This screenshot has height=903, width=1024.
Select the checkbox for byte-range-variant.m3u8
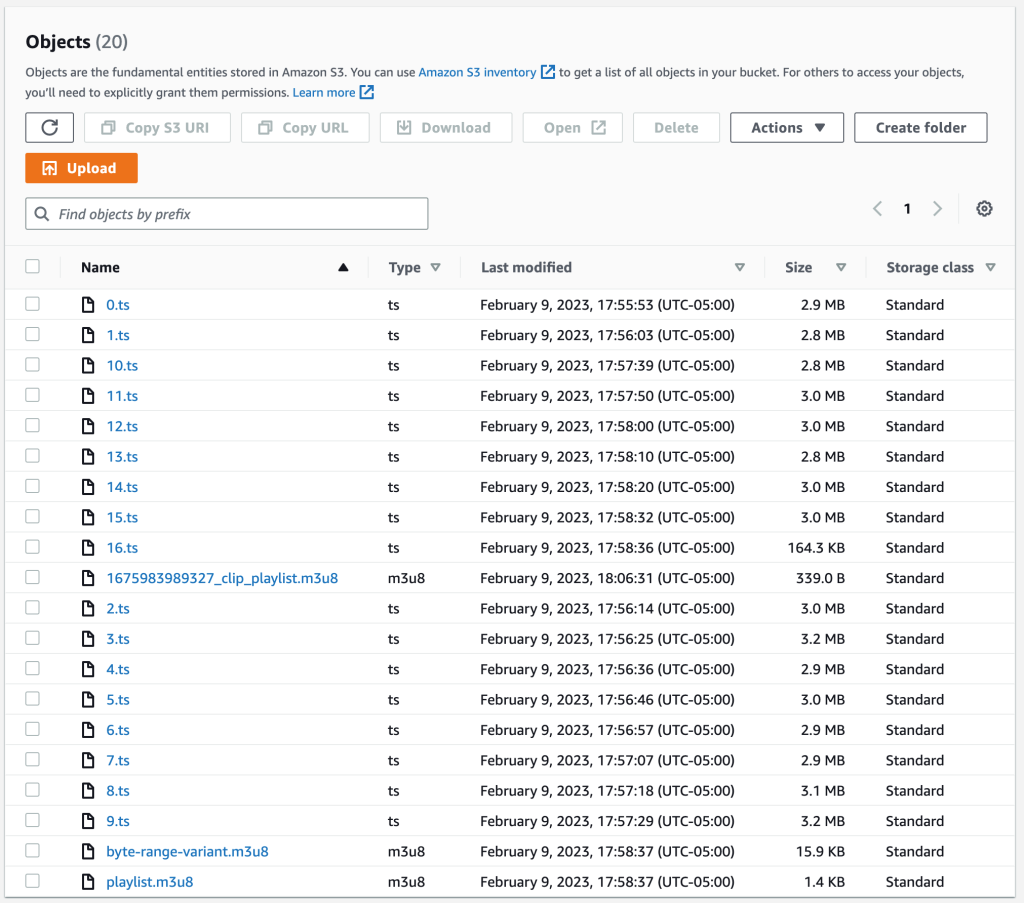pos(33,850)
